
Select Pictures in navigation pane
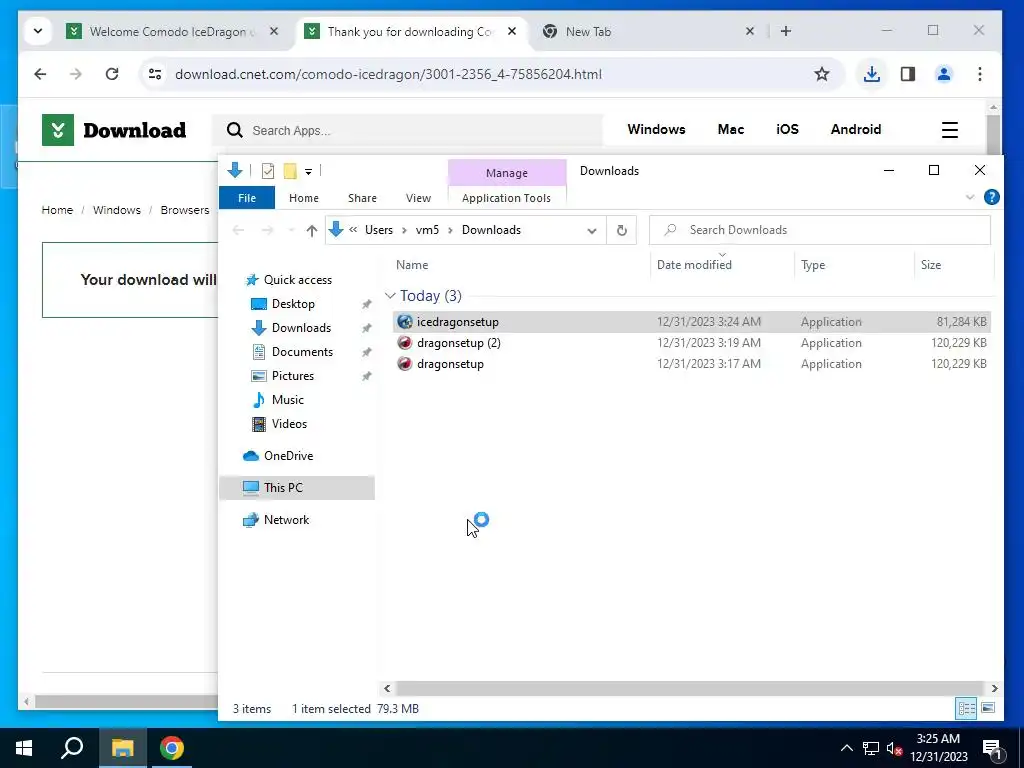293,376
